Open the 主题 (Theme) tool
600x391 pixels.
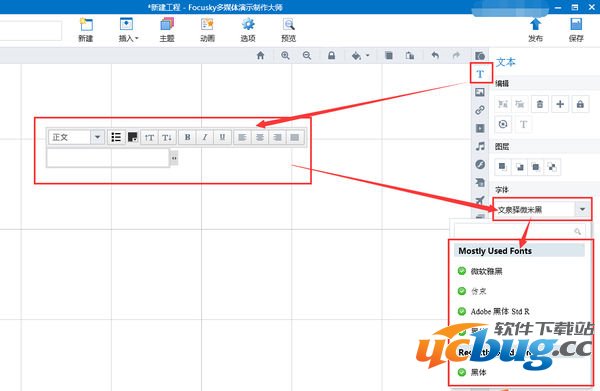tap(167, 29)
